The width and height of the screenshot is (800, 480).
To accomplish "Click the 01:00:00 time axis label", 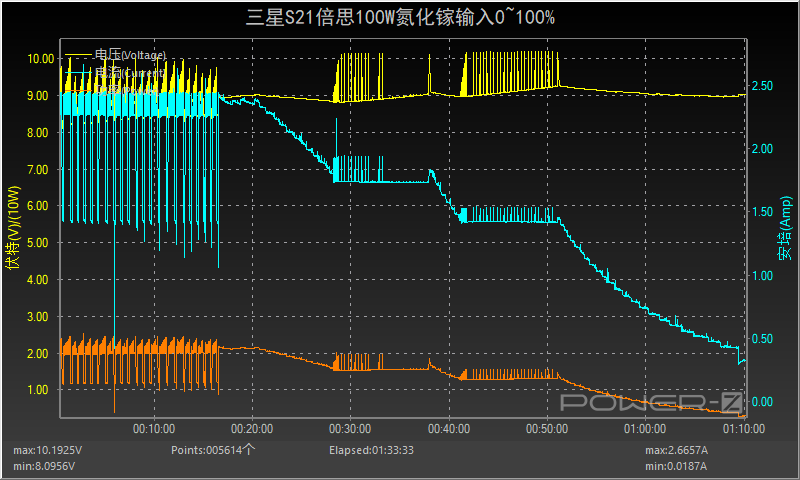I will point(645,429).
